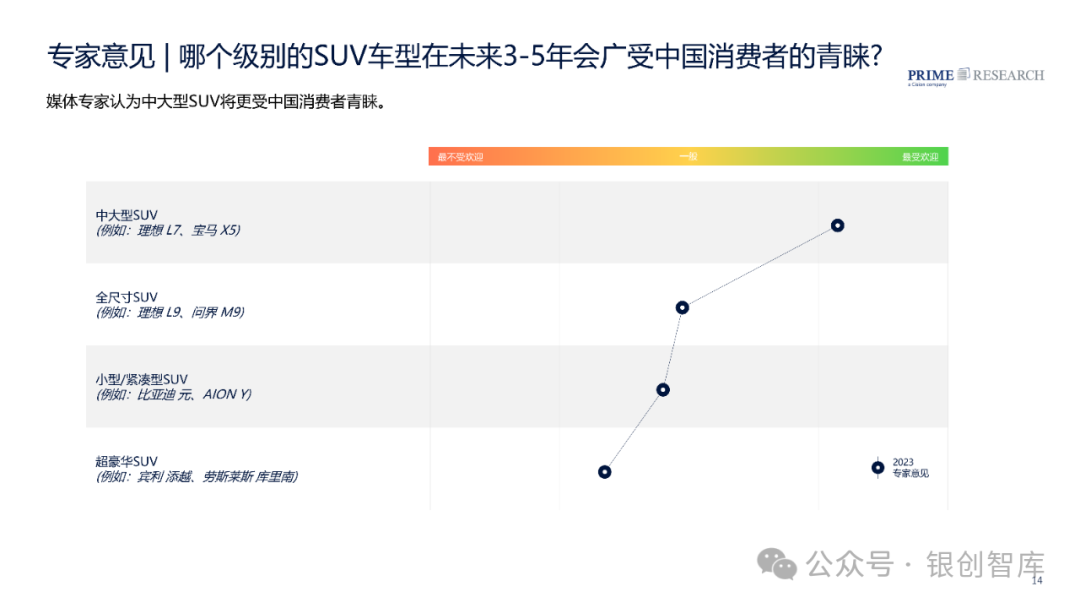1080x608 pixels.
Task: Click the PRIME RESEARCH logo
Action: click(x=975, y=76)
